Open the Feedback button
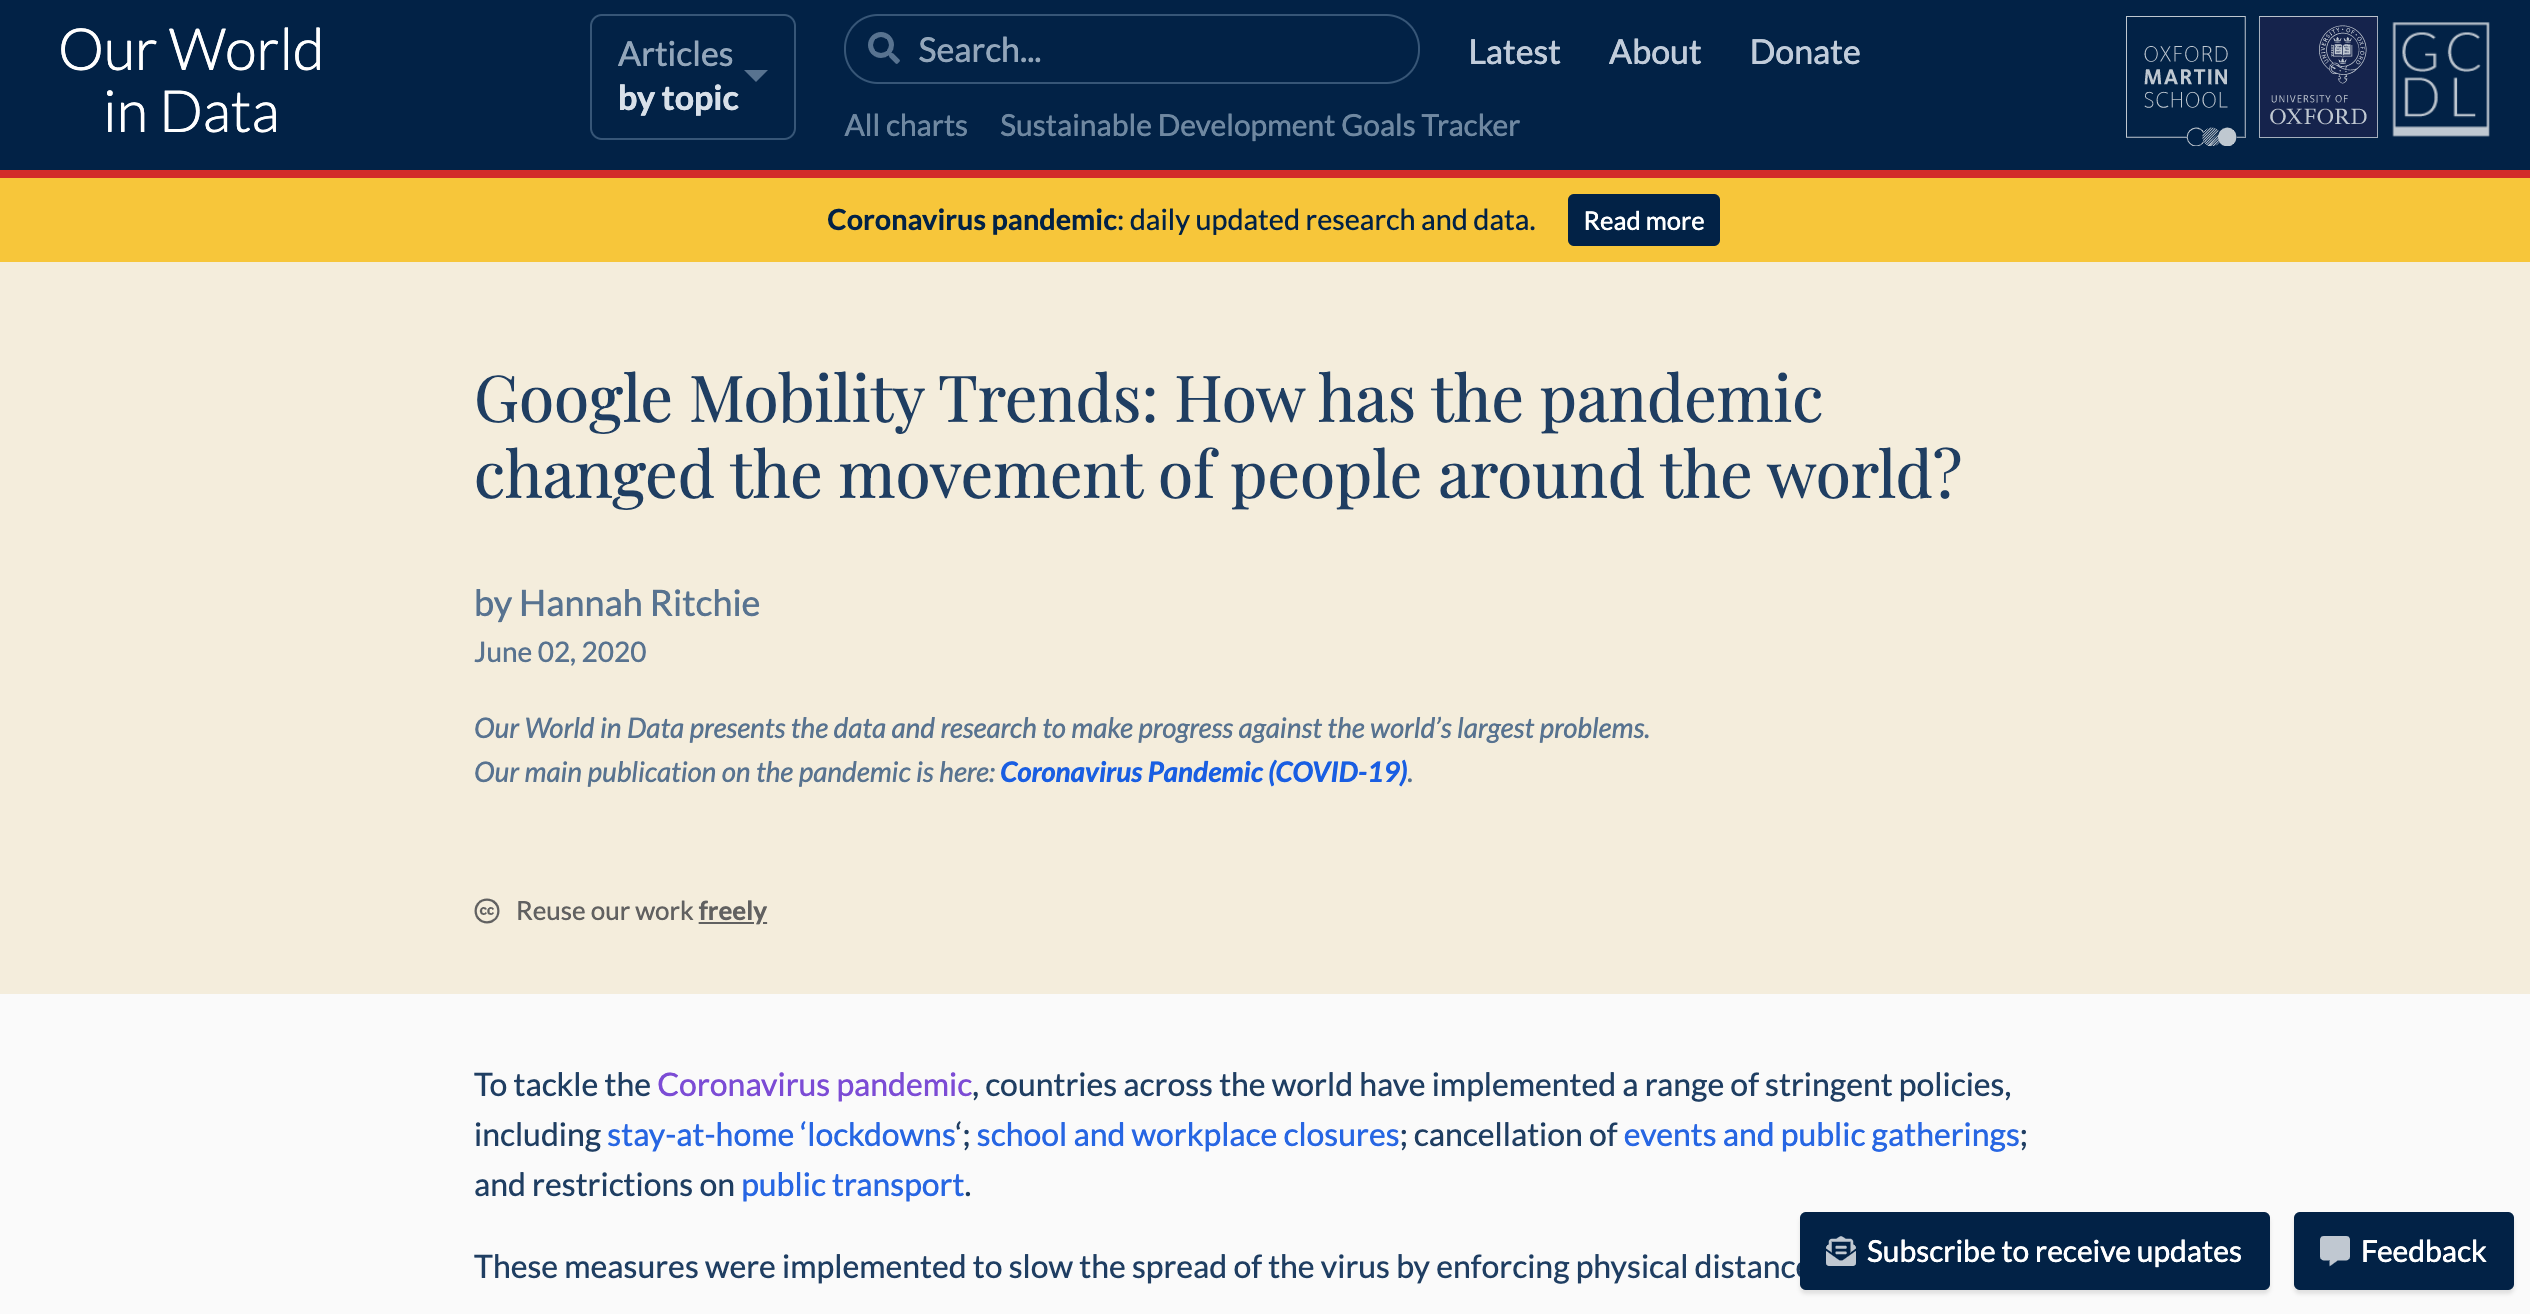Image resolution: width=2530 pixels, height=1314 pixels. pos(2403,1251)
